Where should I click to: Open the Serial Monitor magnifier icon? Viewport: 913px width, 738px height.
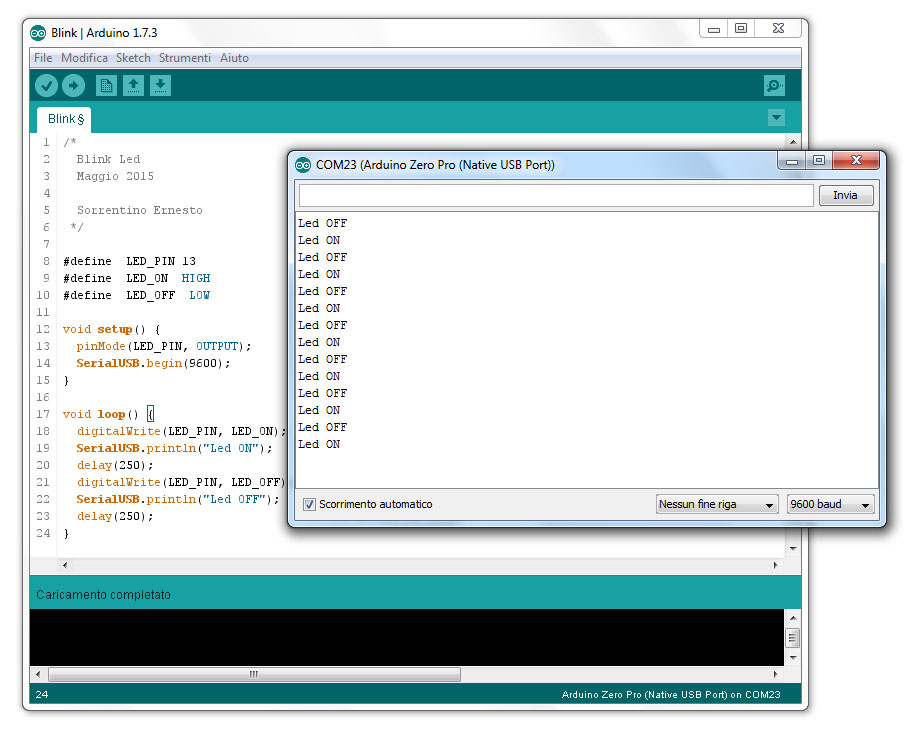(x=774, y=86)
